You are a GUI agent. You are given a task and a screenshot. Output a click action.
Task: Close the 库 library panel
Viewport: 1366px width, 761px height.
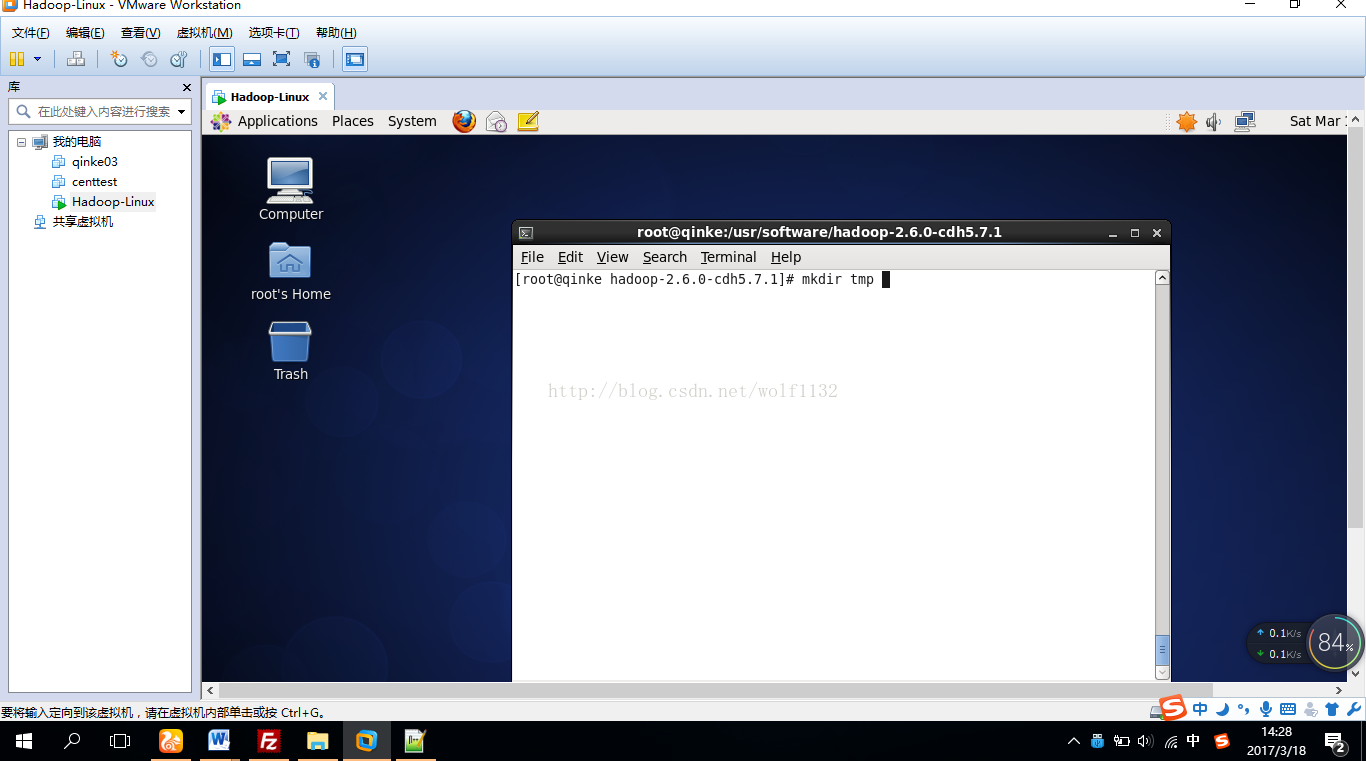(x=186, y=87)
